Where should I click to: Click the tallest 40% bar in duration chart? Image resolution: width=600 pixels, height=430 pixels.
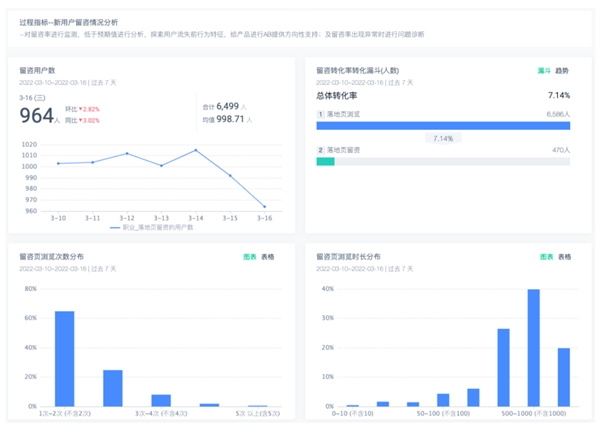tap(533, 347)
